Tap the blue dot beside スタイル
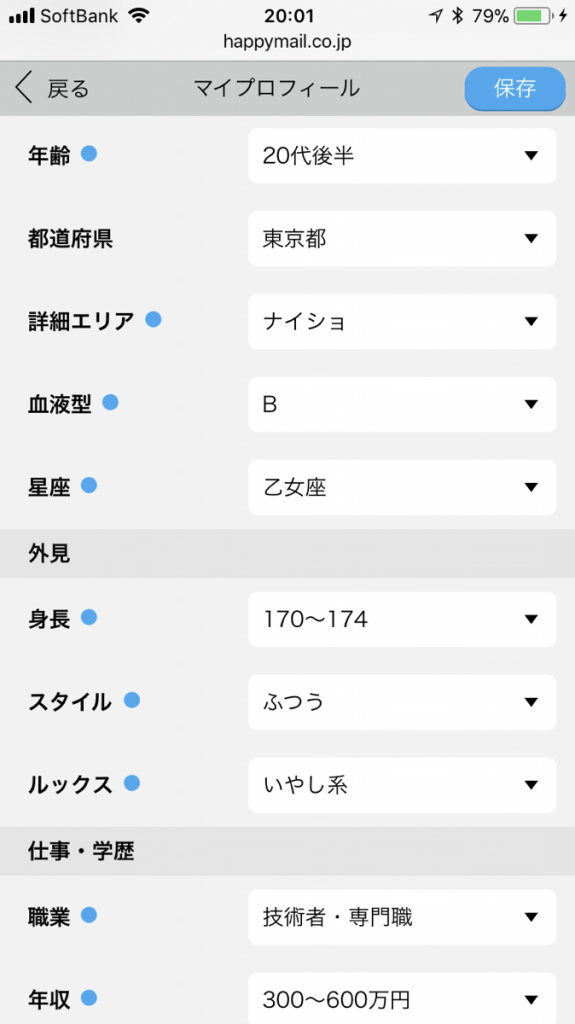 click(132, 700)
